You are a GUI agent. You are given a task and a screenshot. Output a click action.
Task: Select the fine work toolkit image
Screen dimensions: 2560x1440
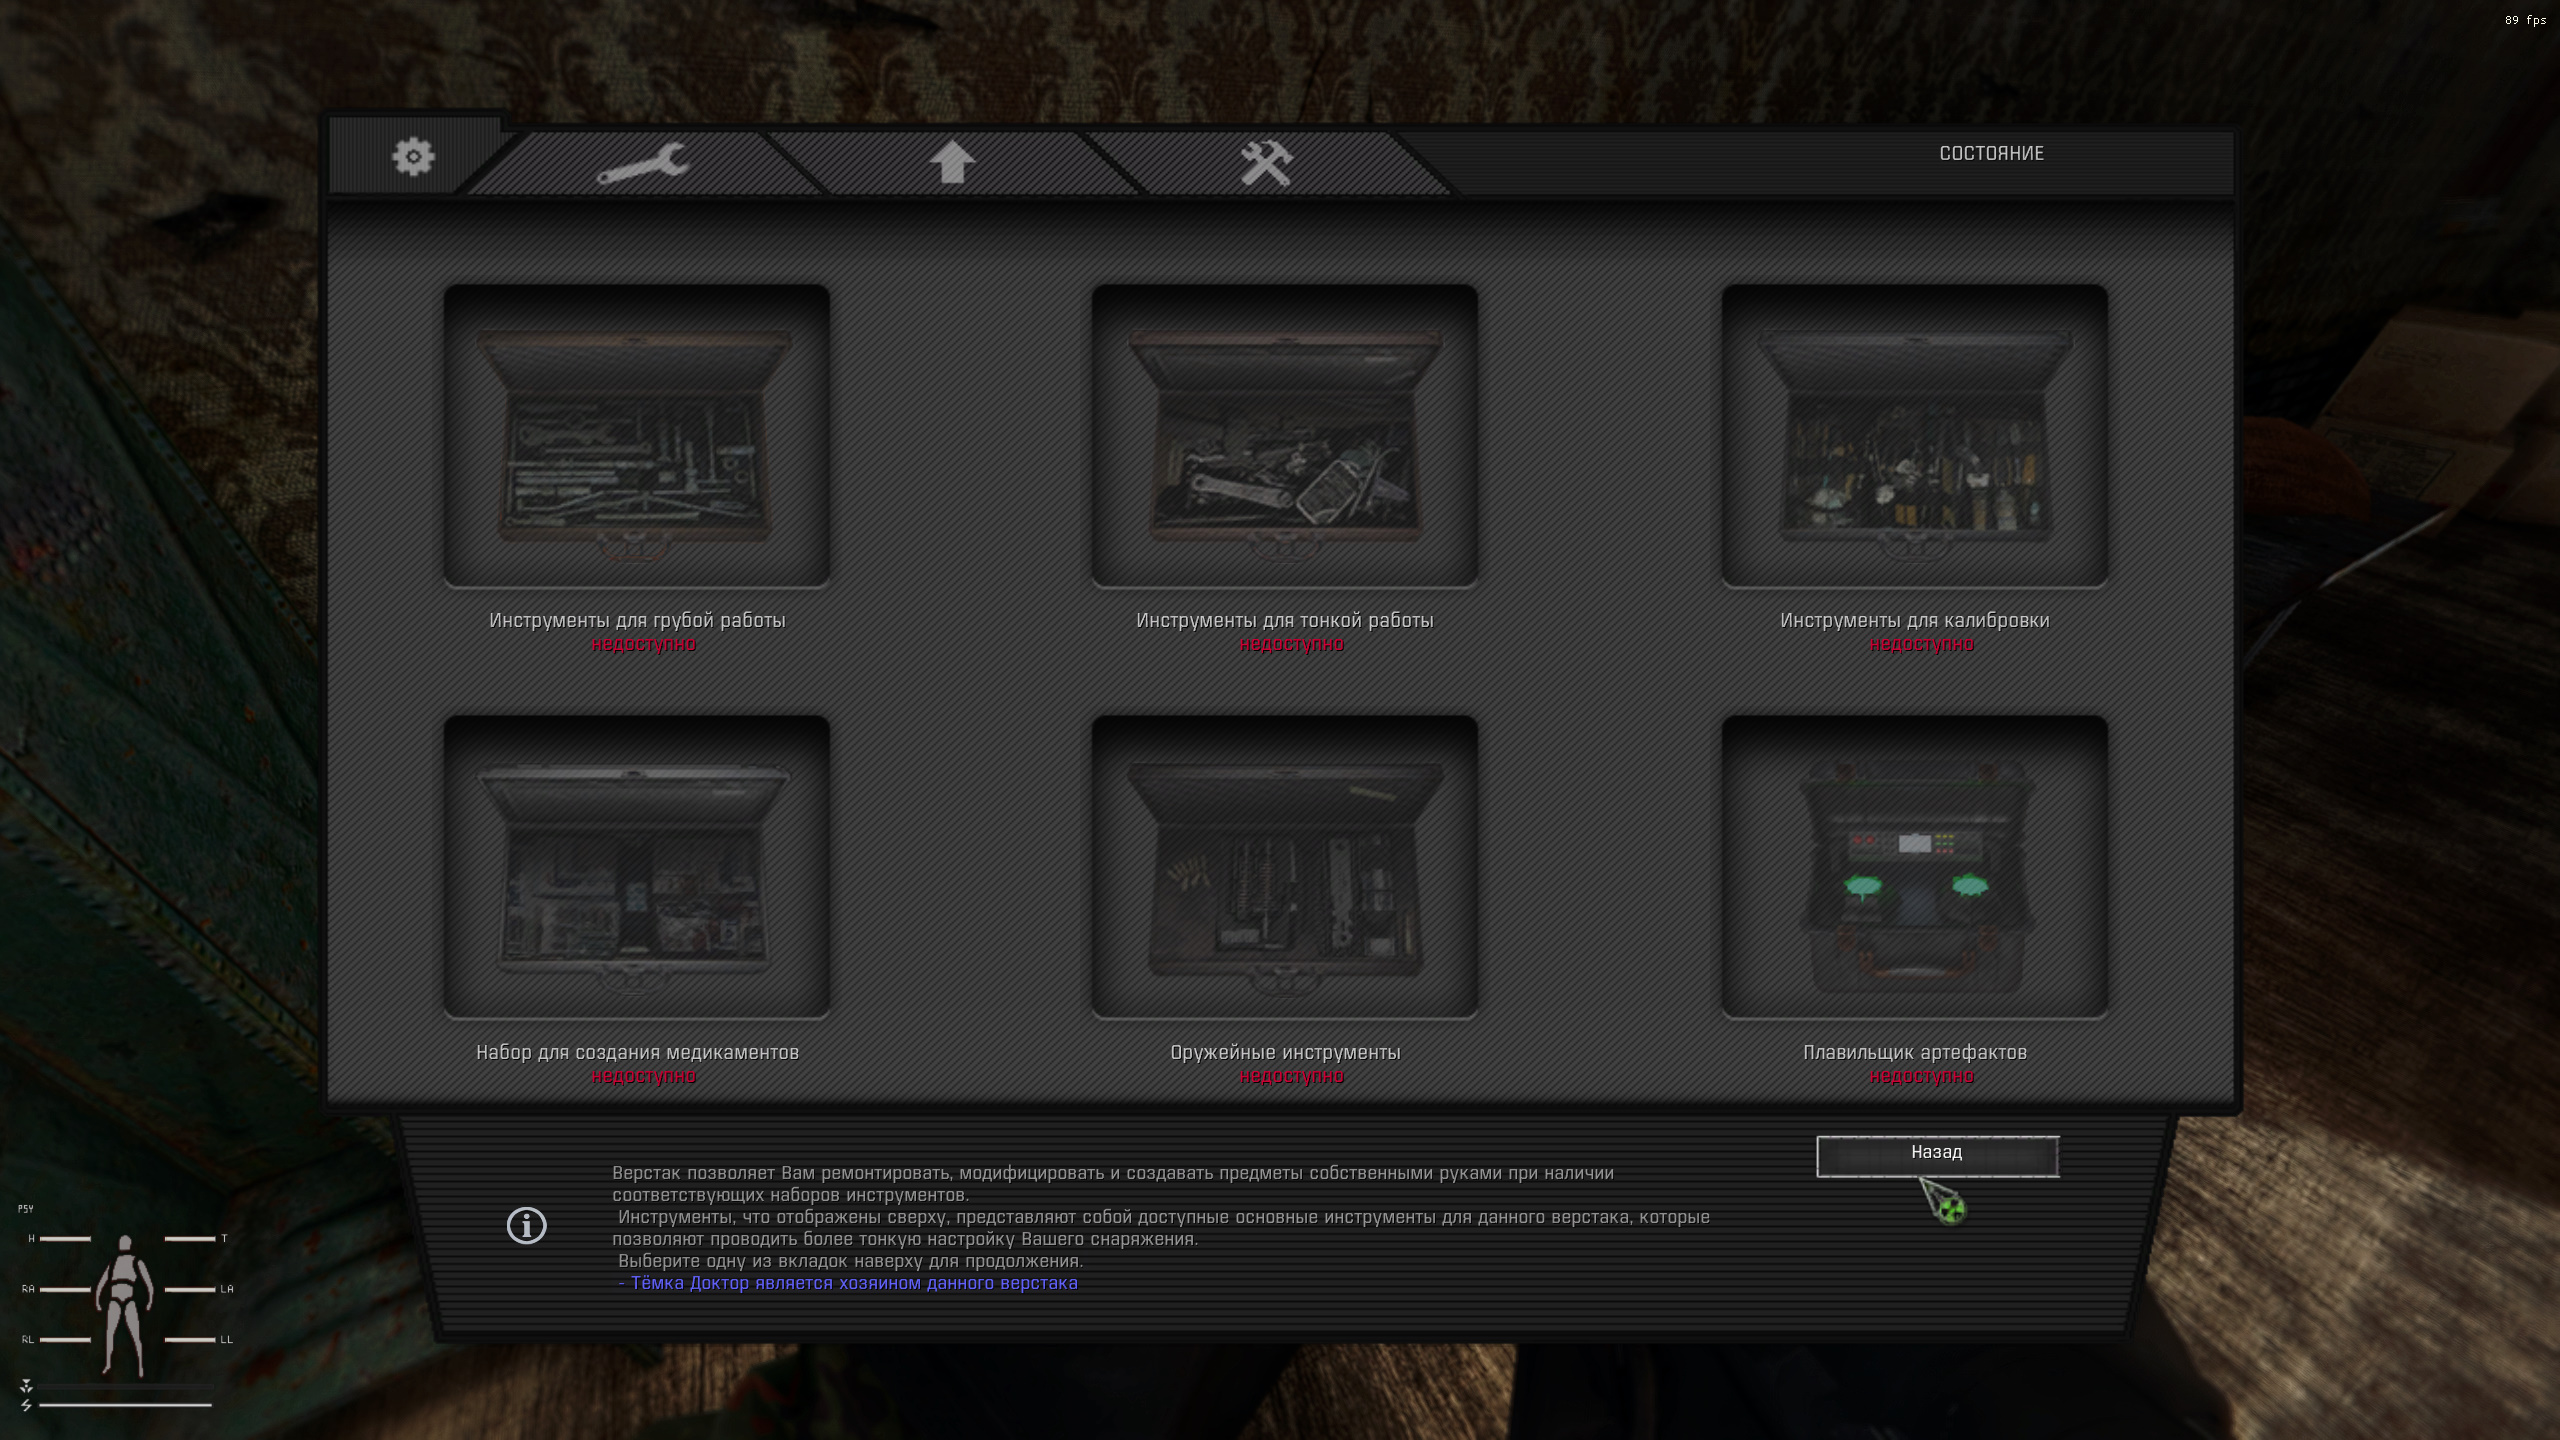point(1284,436)
